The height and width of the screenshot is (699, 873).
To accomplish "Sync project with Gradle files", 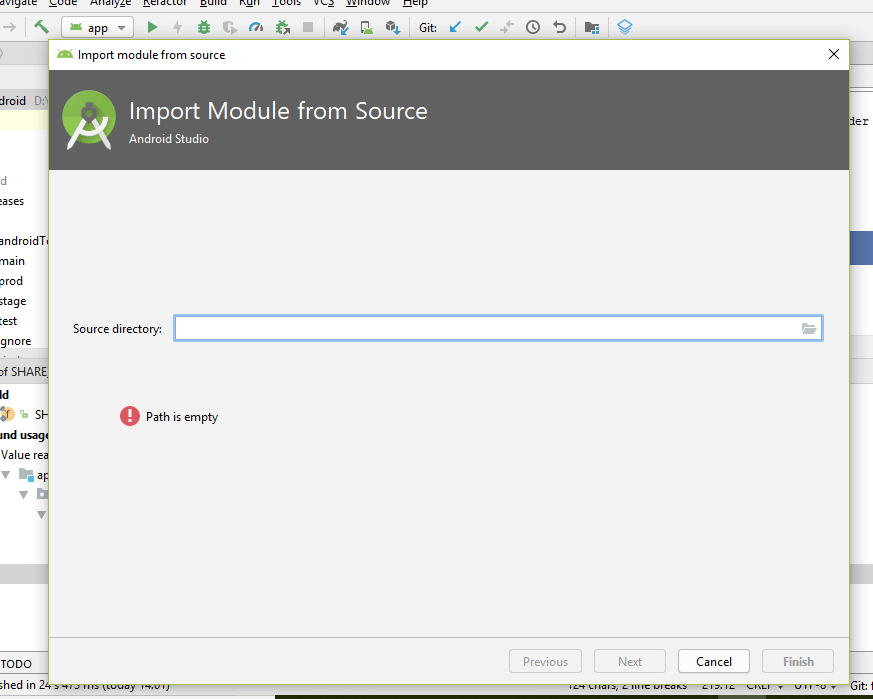I will coord(340,27).
